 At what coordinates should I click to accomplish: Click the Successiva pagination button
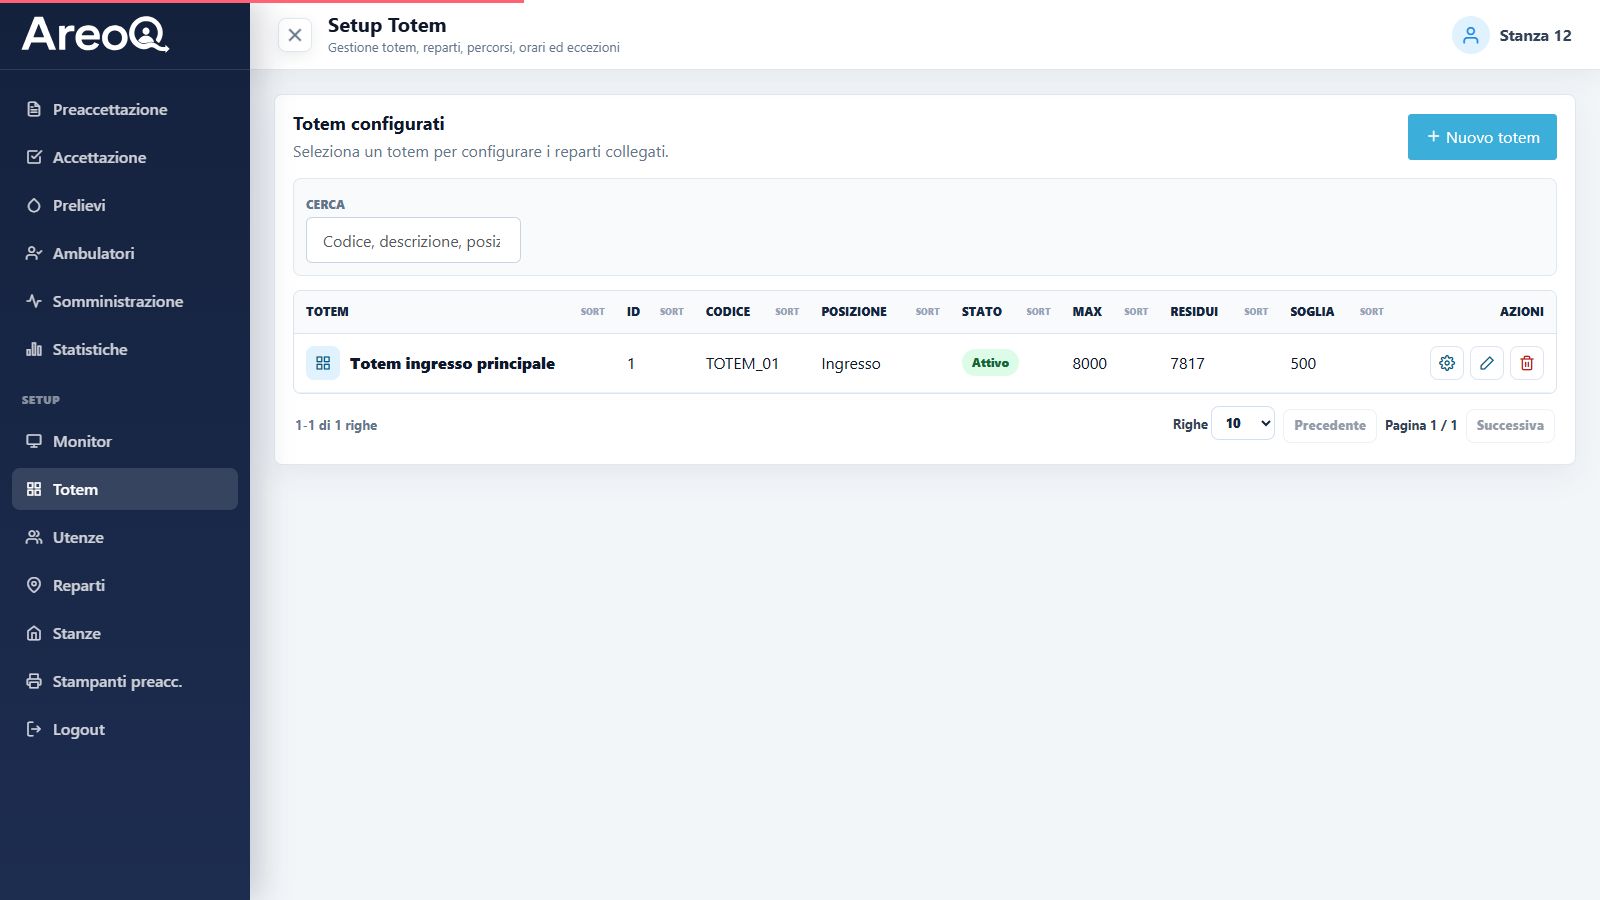(x=1510, y=425)
